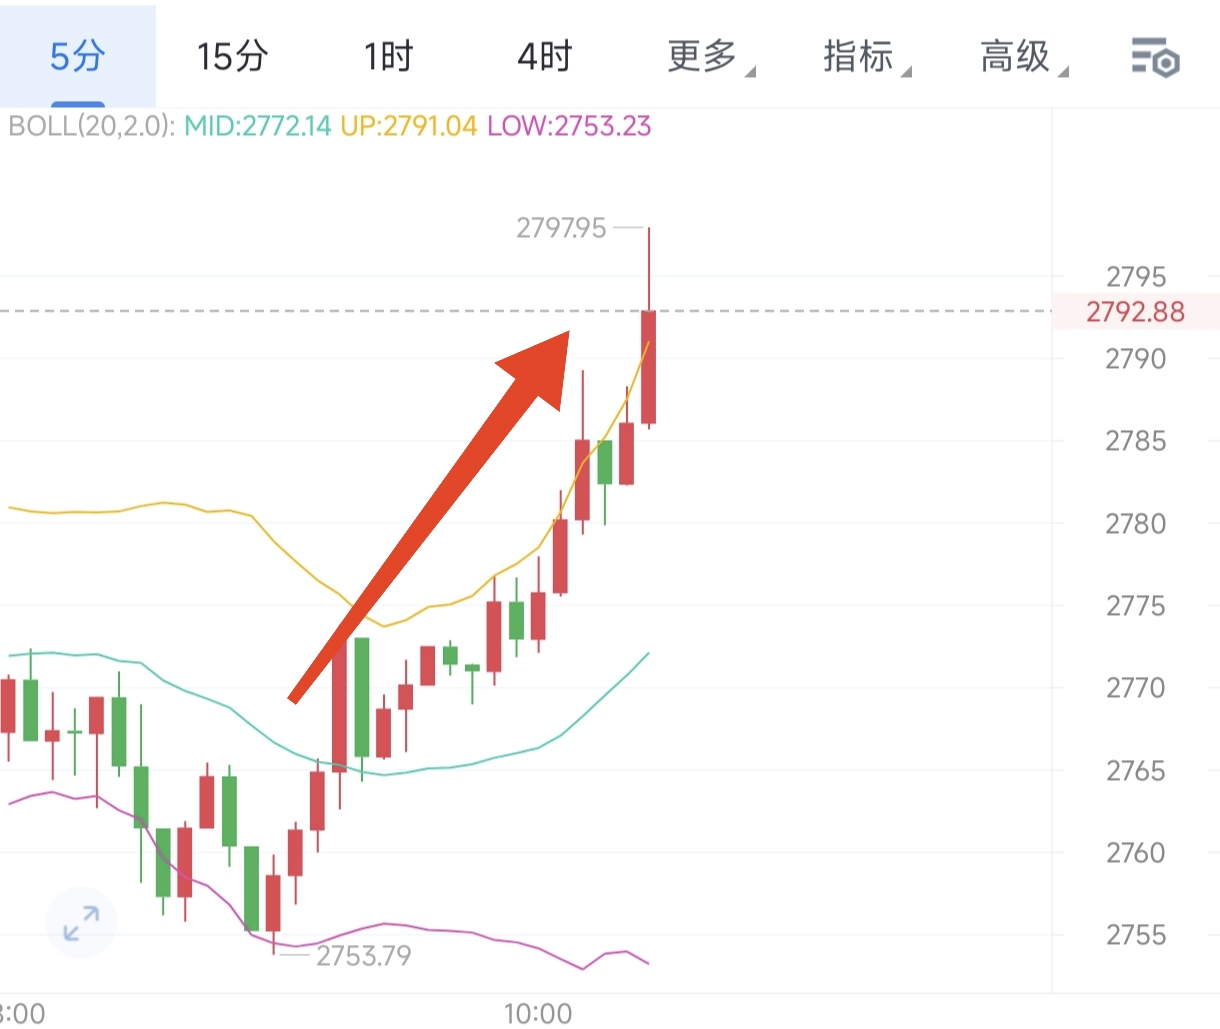The width and height of the screenshot is (1220, 1029).
Task: Switch to the 1时 timeframe
Action: pyautogui.click(x=388, y=57)
